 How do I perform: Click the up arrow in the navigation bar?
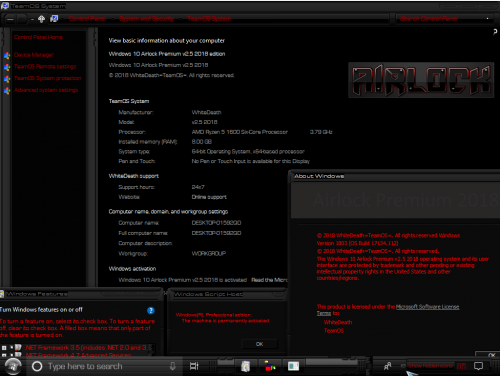(x=41, y=19)
